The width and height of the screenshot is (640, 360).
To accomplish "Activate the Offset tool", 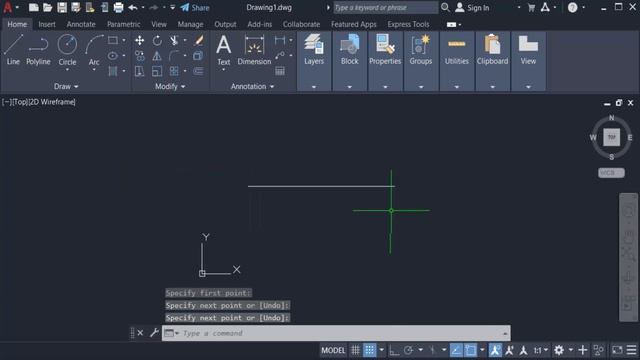I will point(198,71).
